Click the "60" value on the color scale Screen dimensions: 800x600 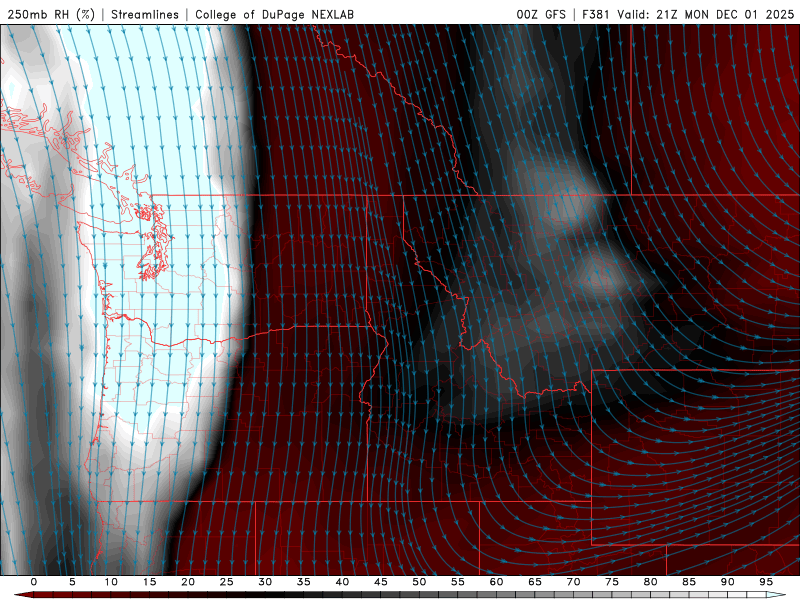[496, 582]
